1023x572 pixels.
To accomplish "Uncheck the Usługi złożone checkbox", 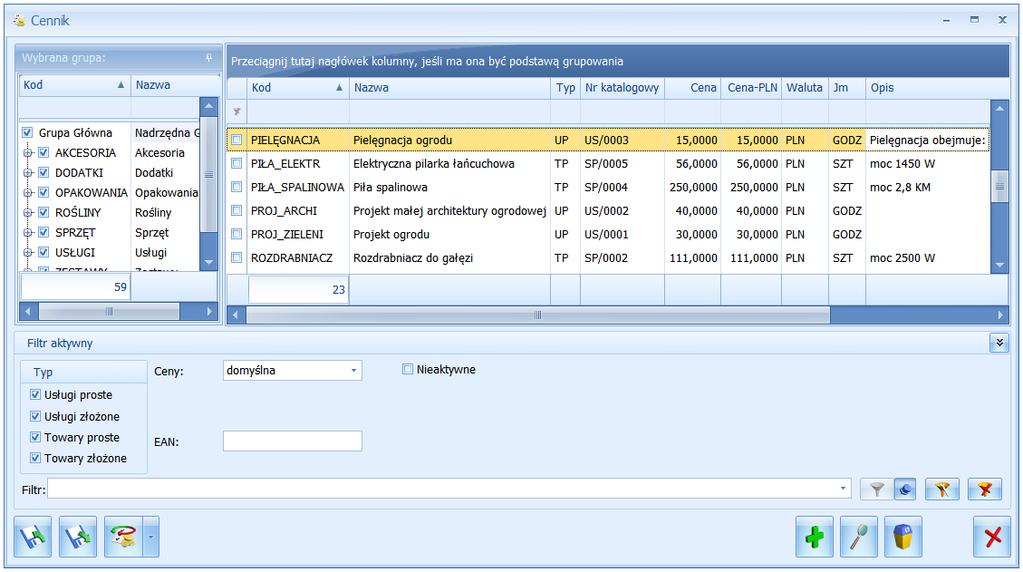I will tap(35, 416).
